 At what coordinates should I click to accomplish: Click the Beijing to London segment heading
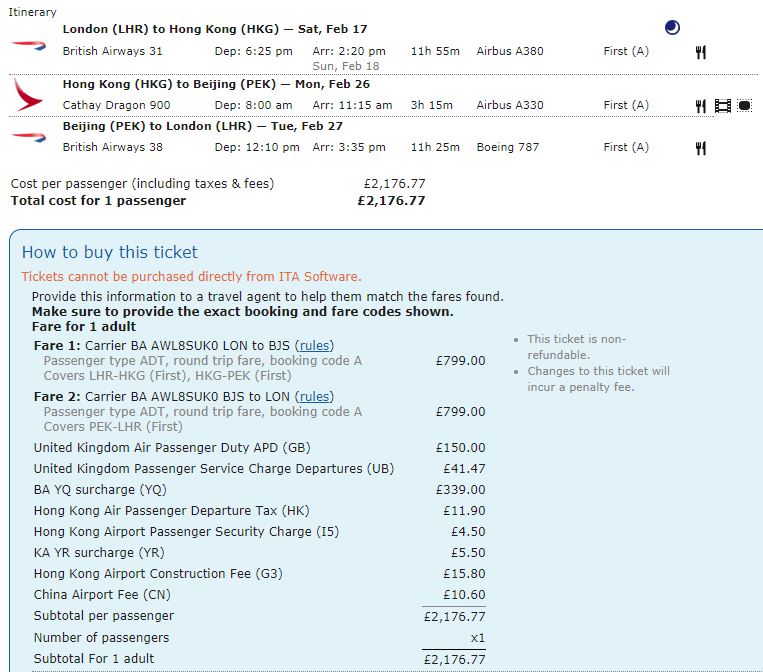(x=174, y=126)
